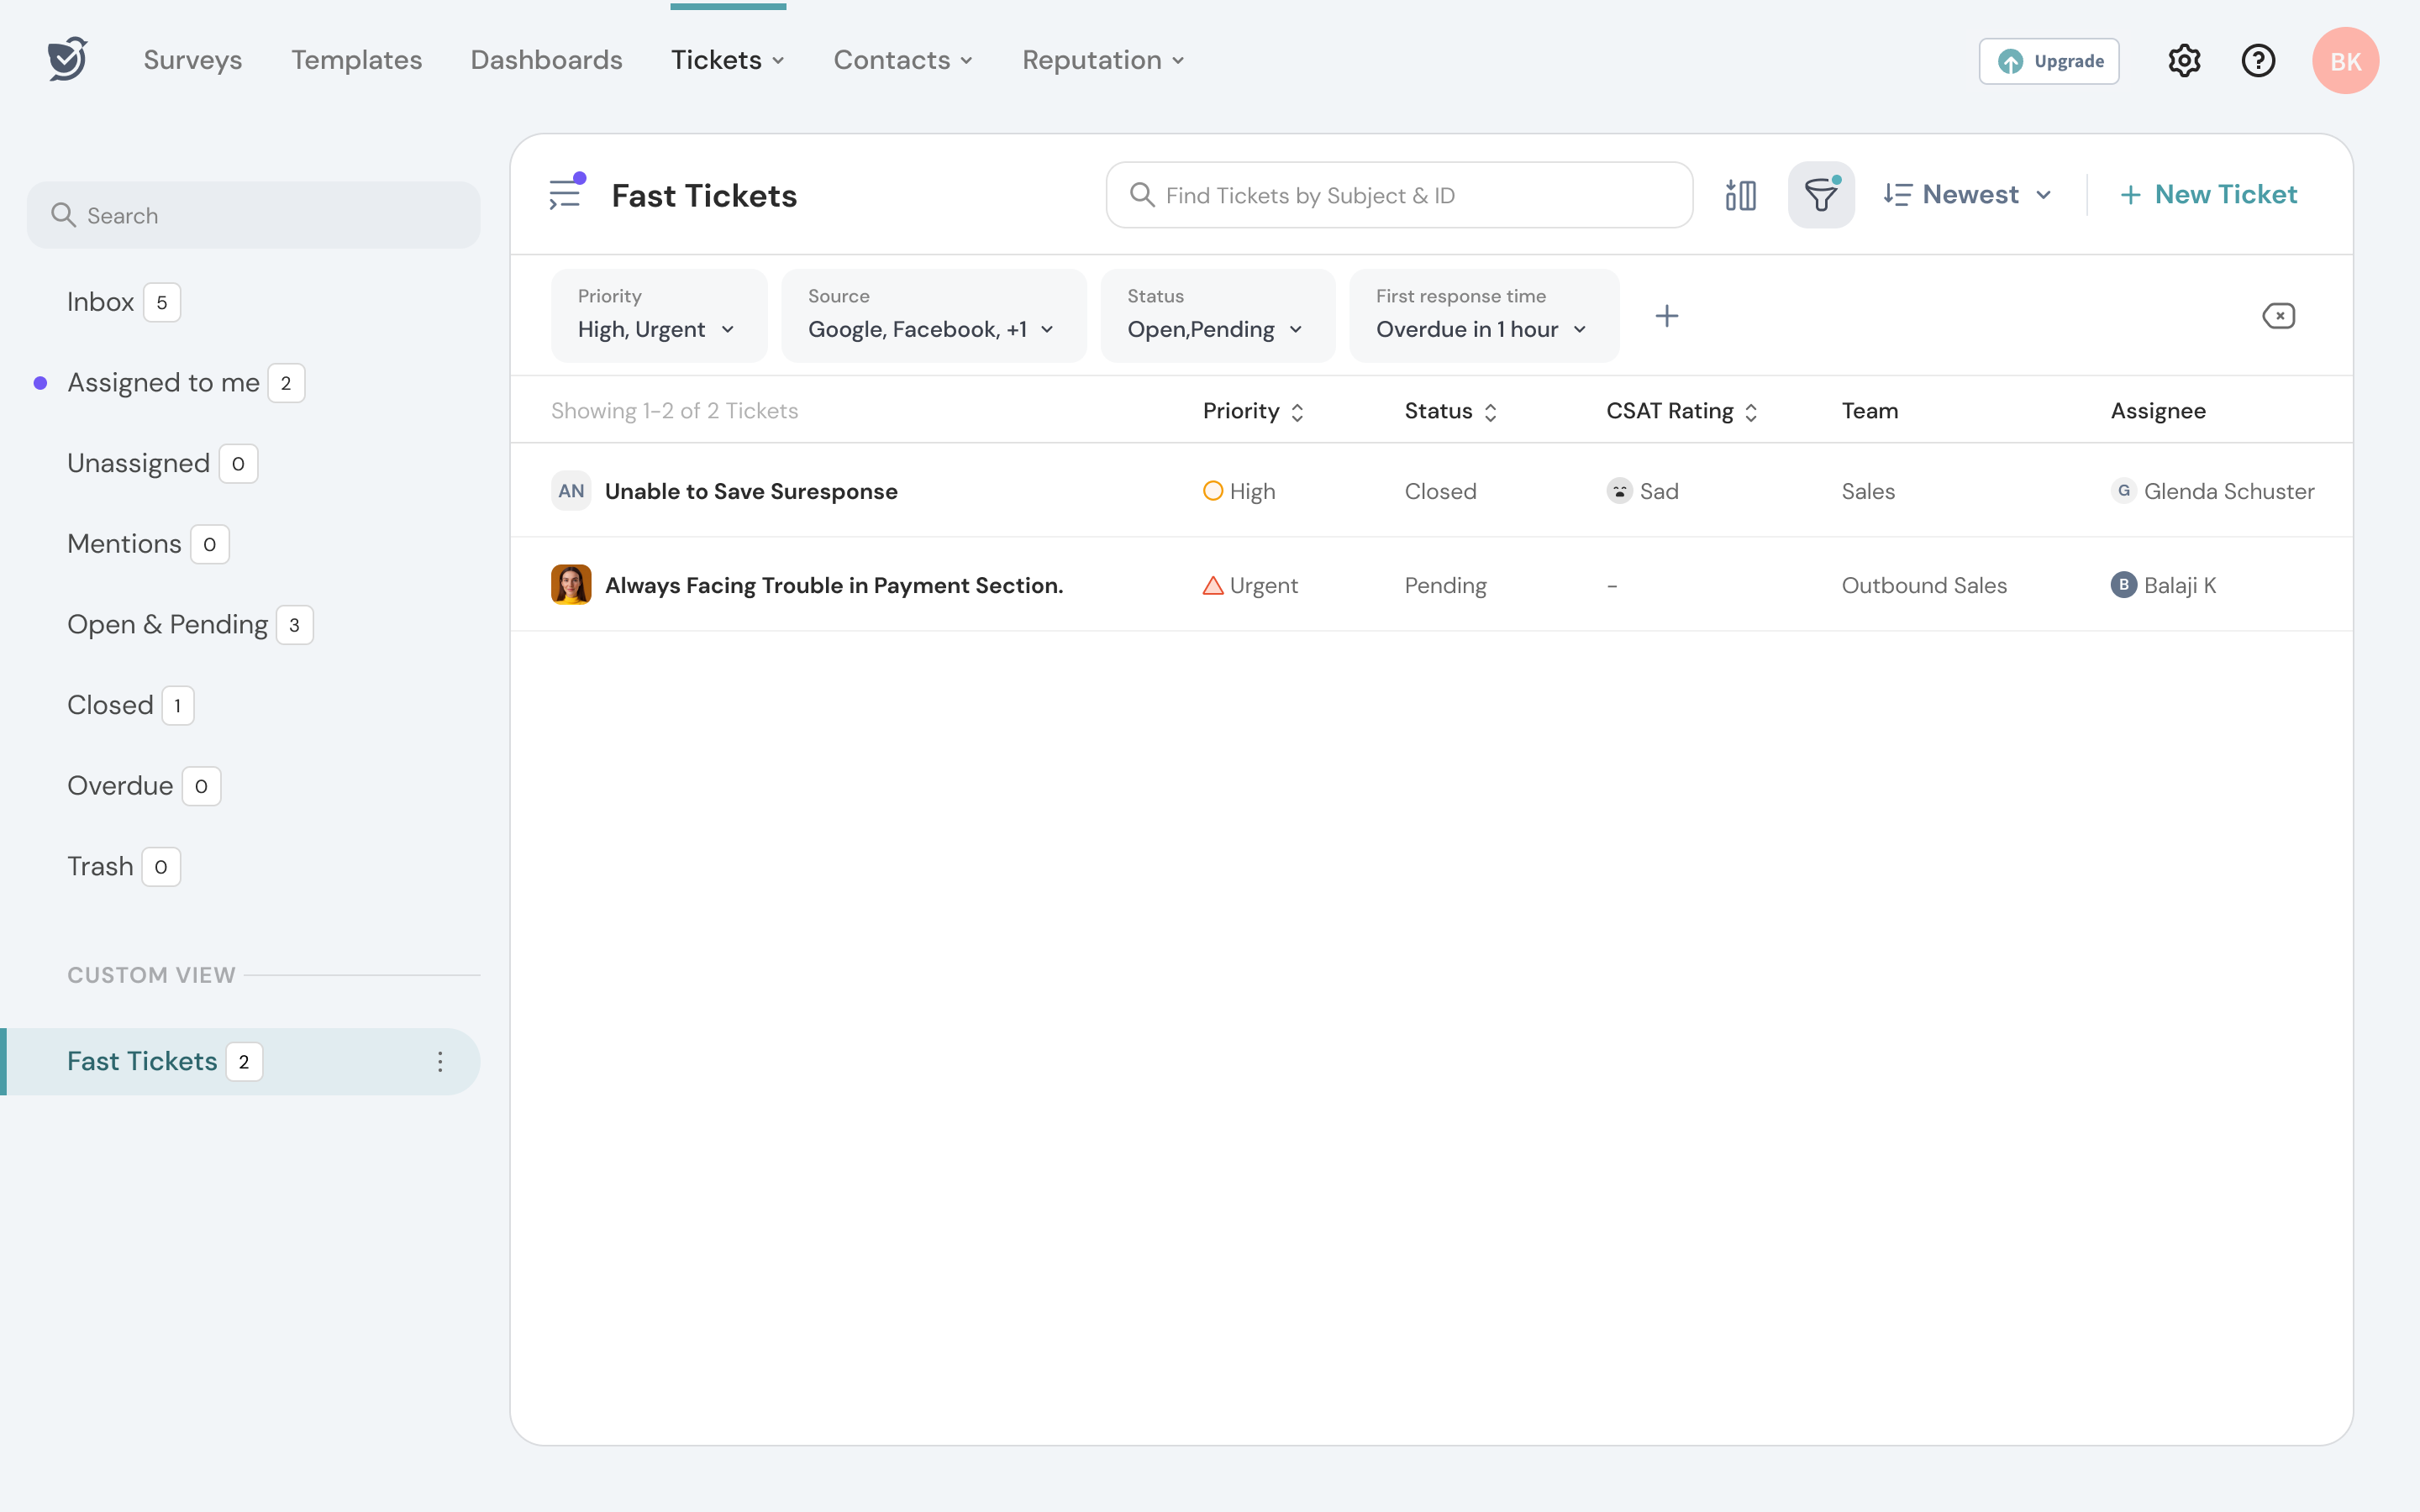Click the High priority circle icon
The height and width of the screenshot is (1512, 2420).
click(1212, 491)
